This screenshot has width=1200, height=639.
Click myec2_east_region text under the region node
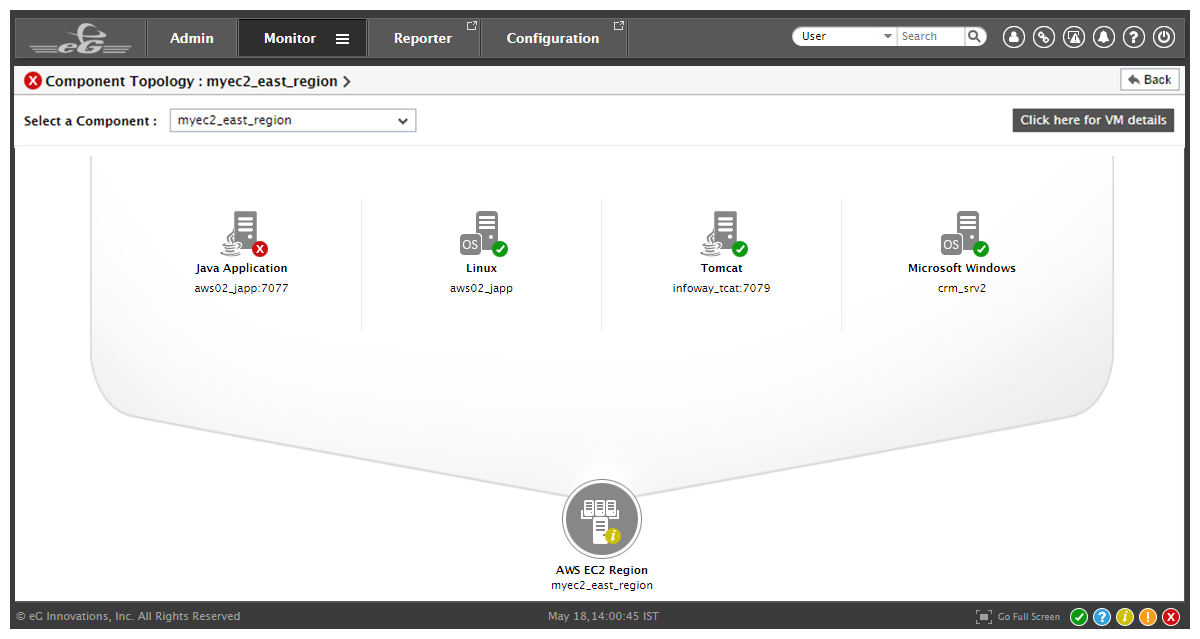[602, 585]
